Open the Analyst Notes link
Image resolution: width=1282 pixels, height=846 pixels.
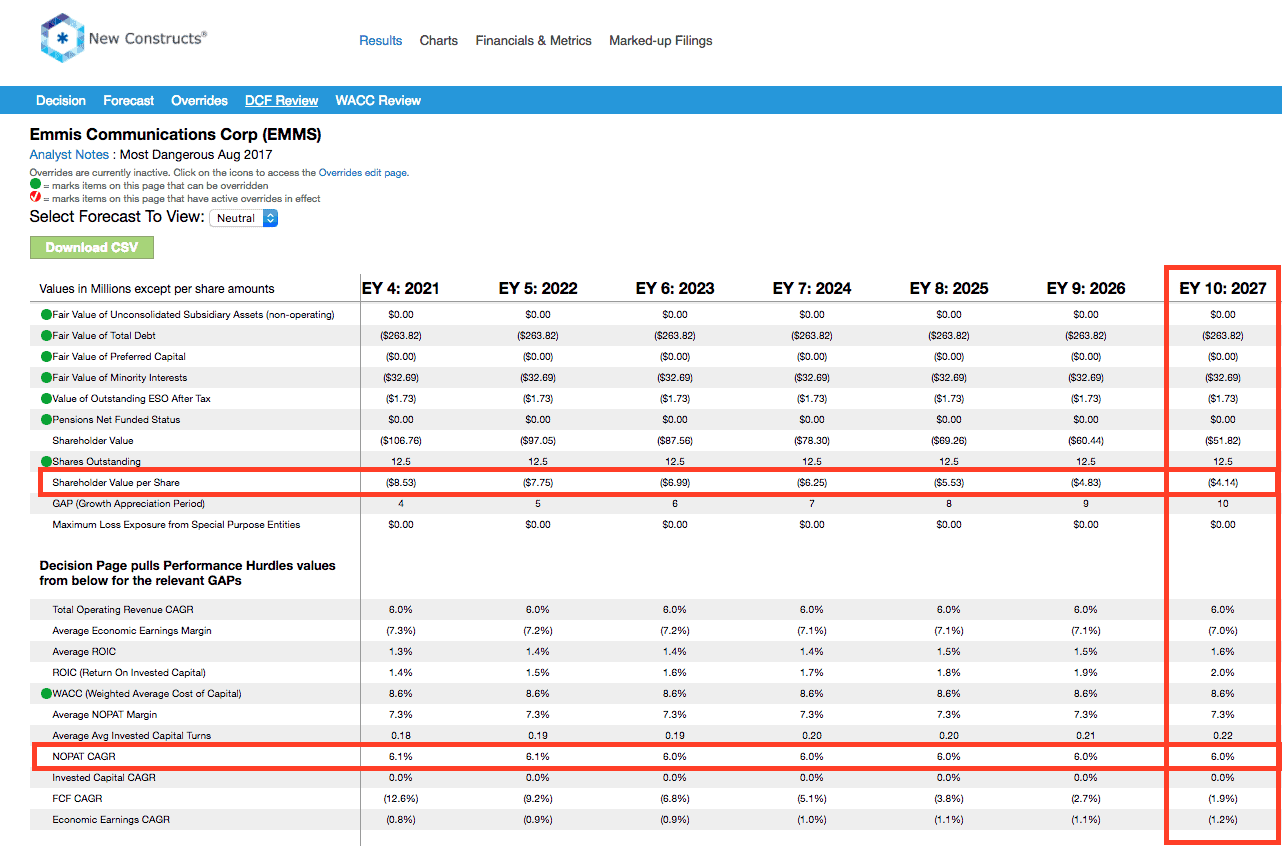click(69, 155)
